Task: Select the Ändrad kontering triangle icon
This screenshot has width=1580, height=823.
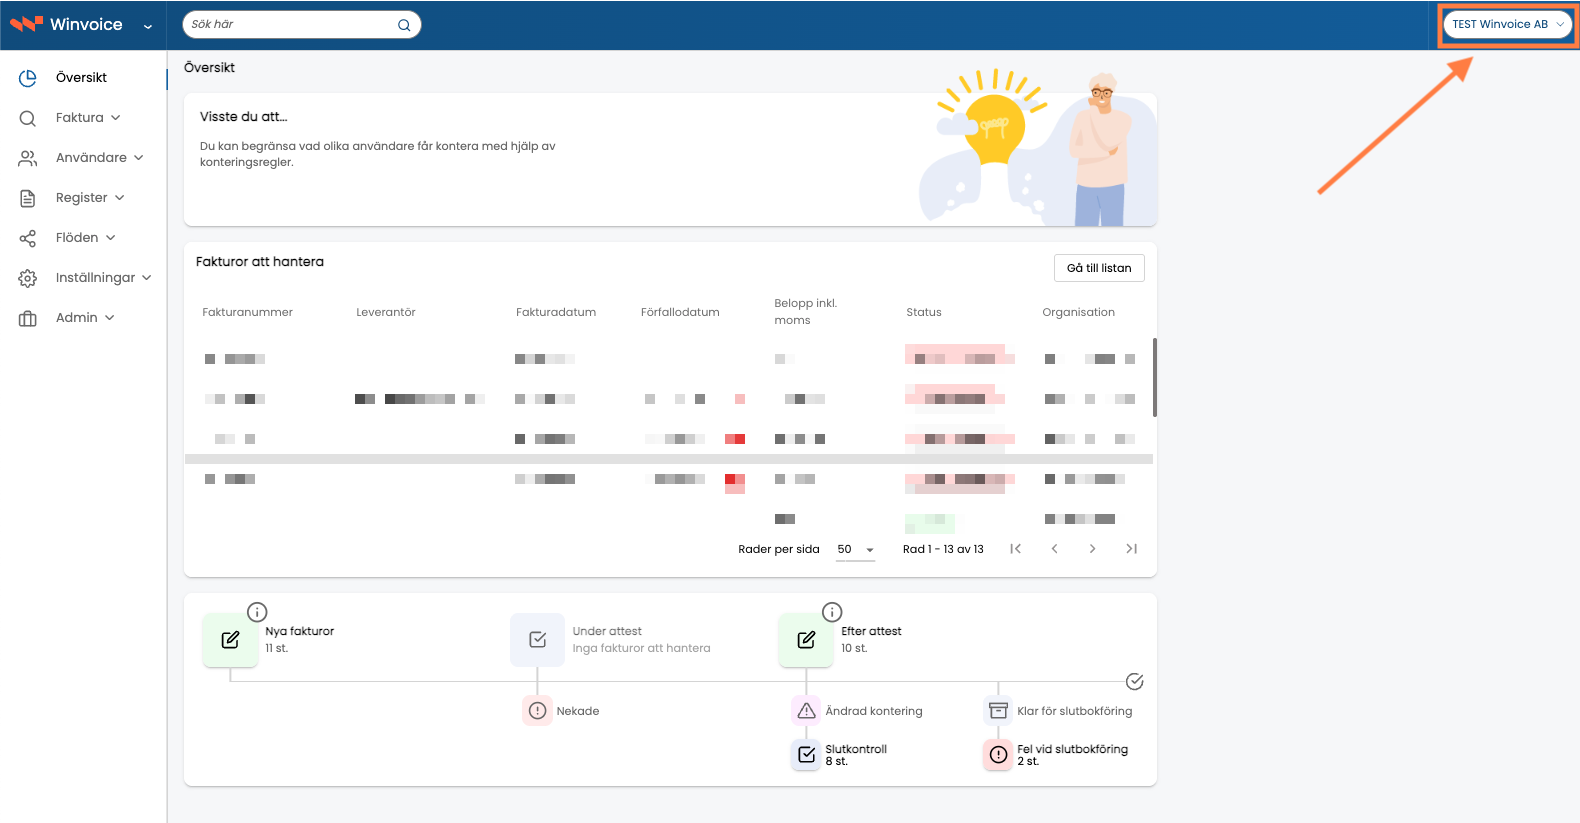Action: click(x=806, y=711)
